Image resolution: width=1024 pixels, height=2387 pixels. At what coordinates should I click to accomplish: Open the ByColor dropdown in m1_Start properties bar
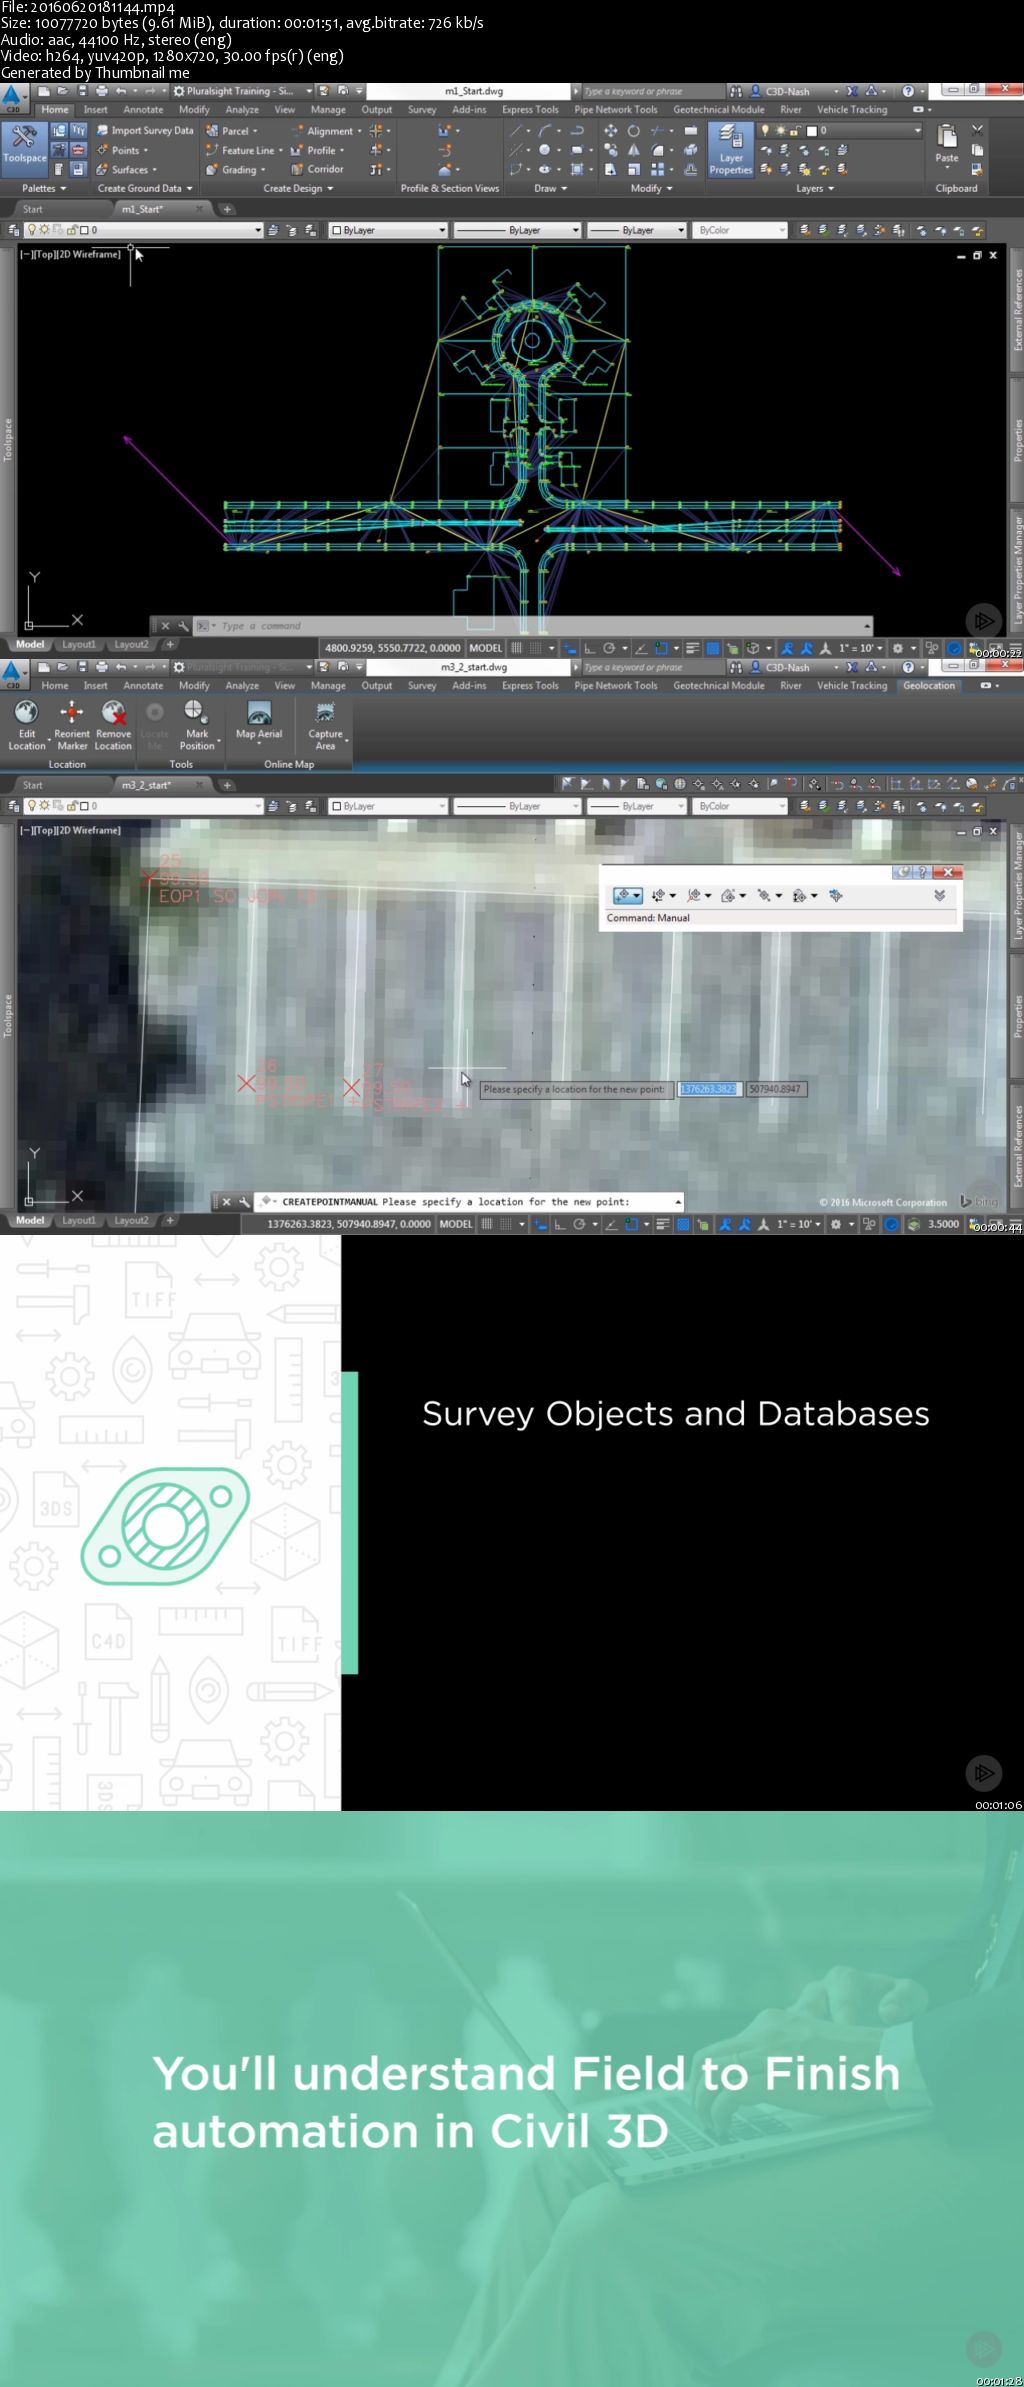[742, 230]
